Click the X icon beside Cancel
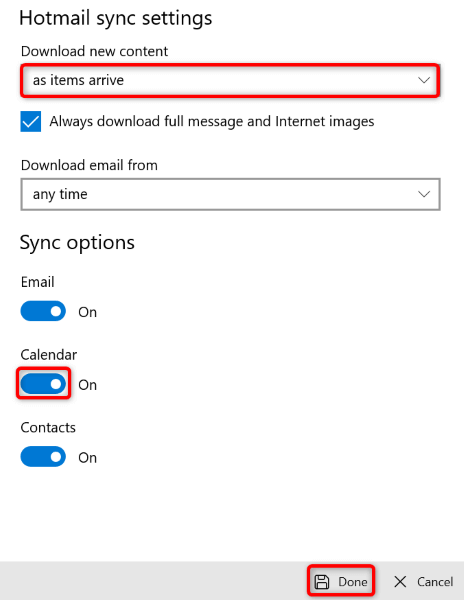 tap(400, 582)
